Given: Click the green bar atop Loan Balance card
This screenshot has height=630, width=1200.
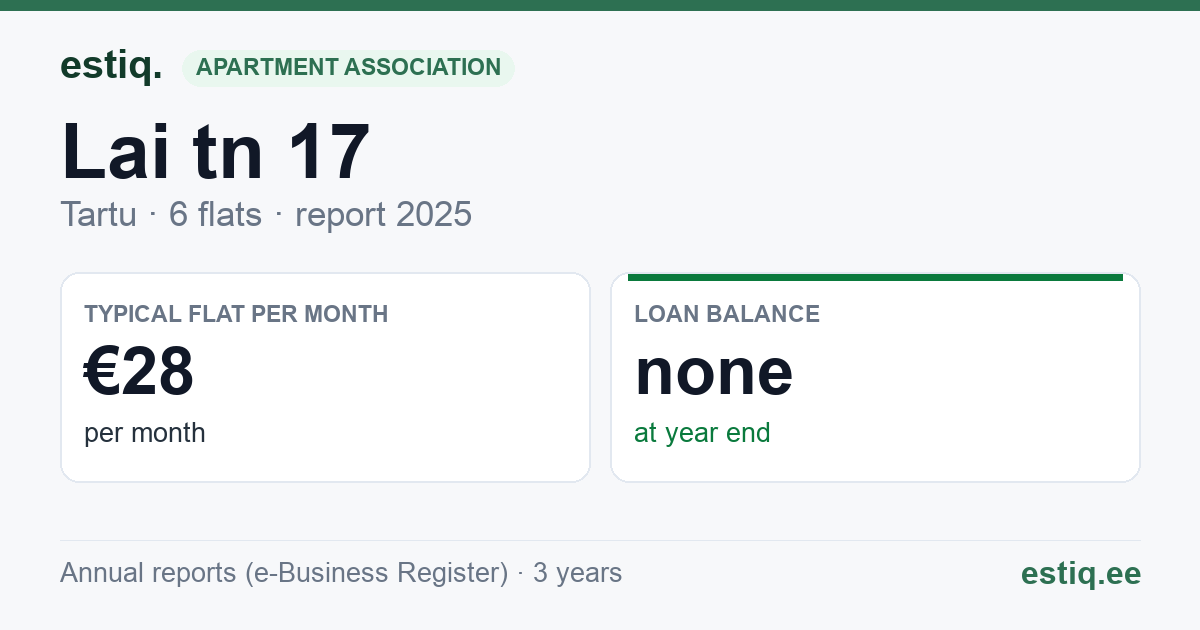Looking at the screenshot, I should [x=875, y=277].
